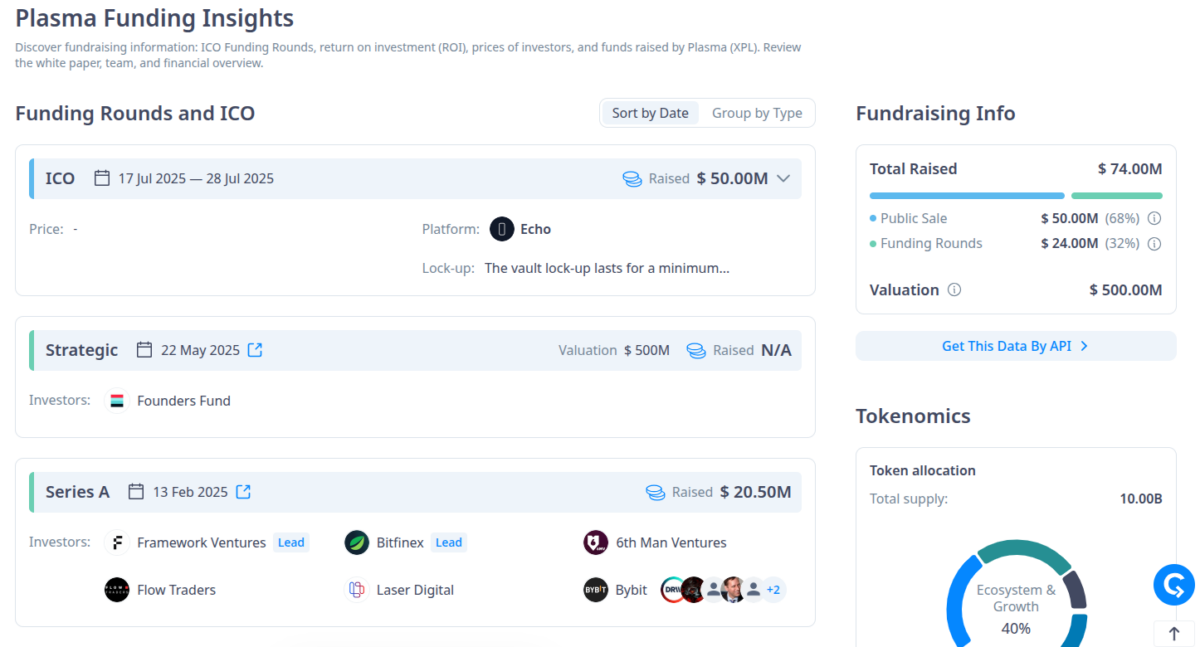The height and width of the screenshot is (647, 1200).
Task: Click the Funding Rounds $24.00M amount
Action: pyautogui.click(x=1069, y=244)
